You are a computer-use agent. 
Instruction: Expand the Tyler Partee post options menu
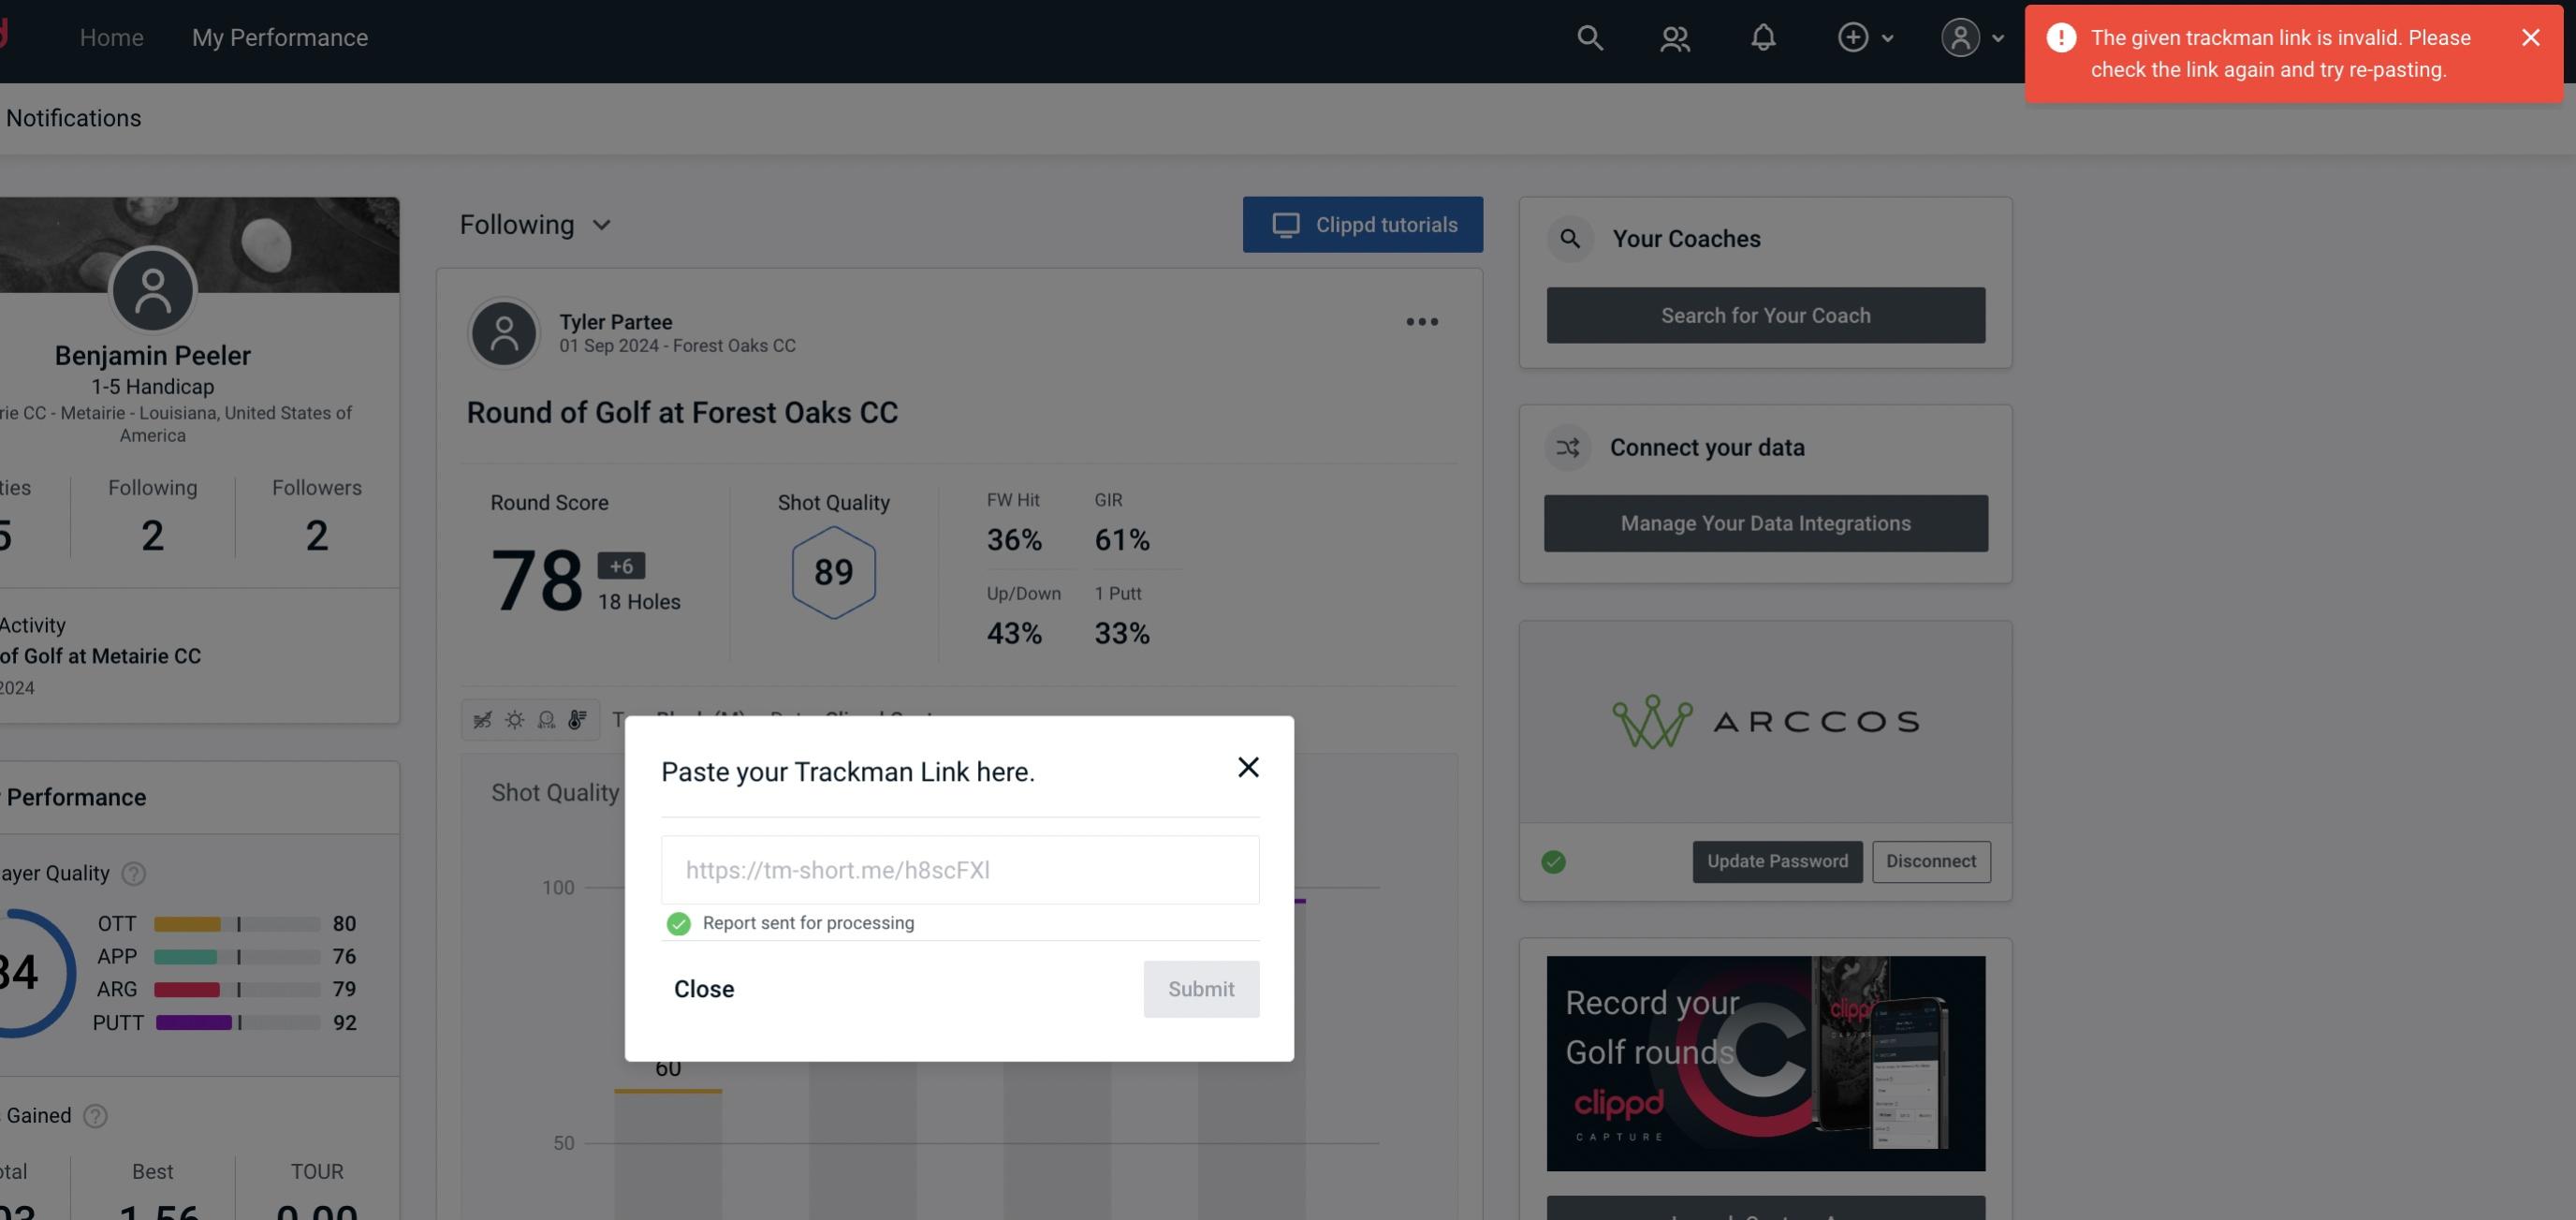click(1421, 320)
